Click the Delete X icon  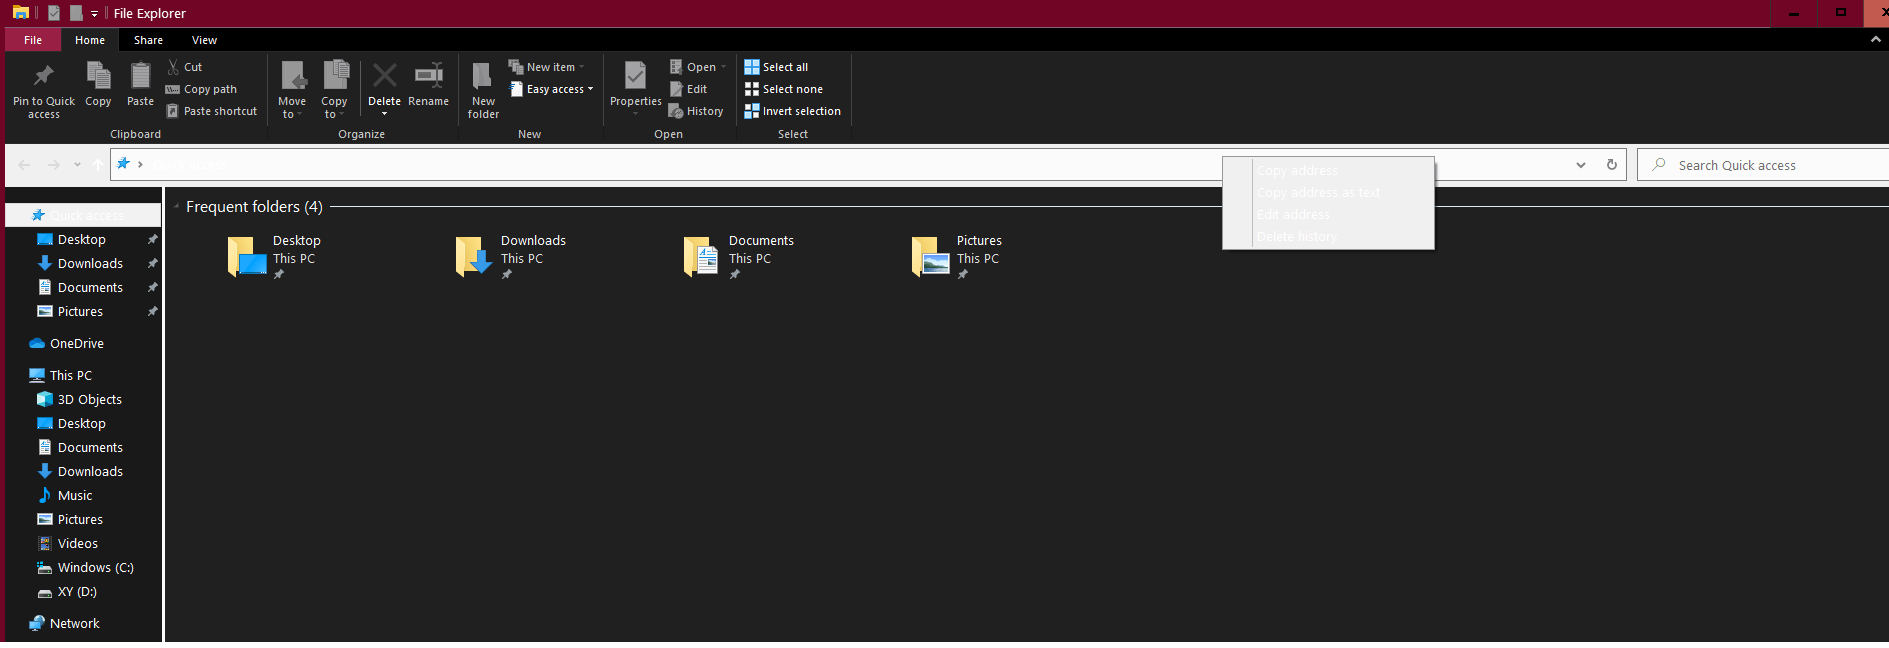pyautogui.click(x=384, y=76)
